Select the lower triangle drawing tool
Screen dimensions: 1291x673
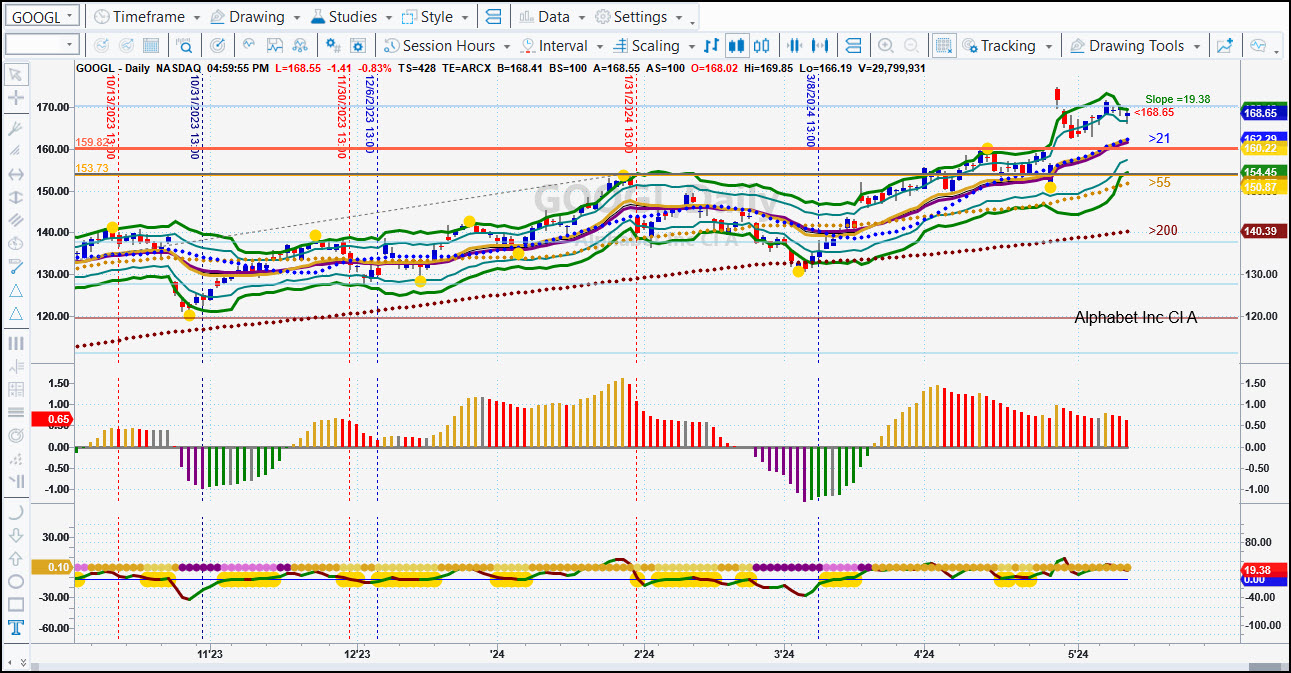(x=16, y=314)
